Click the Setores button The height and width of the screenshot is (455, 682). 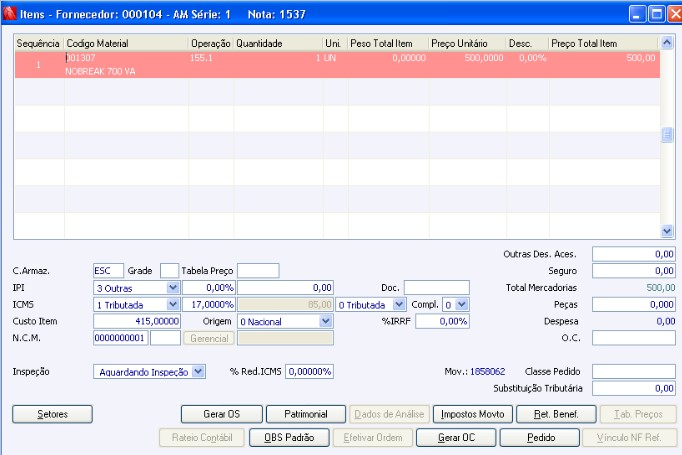[53, 414]
